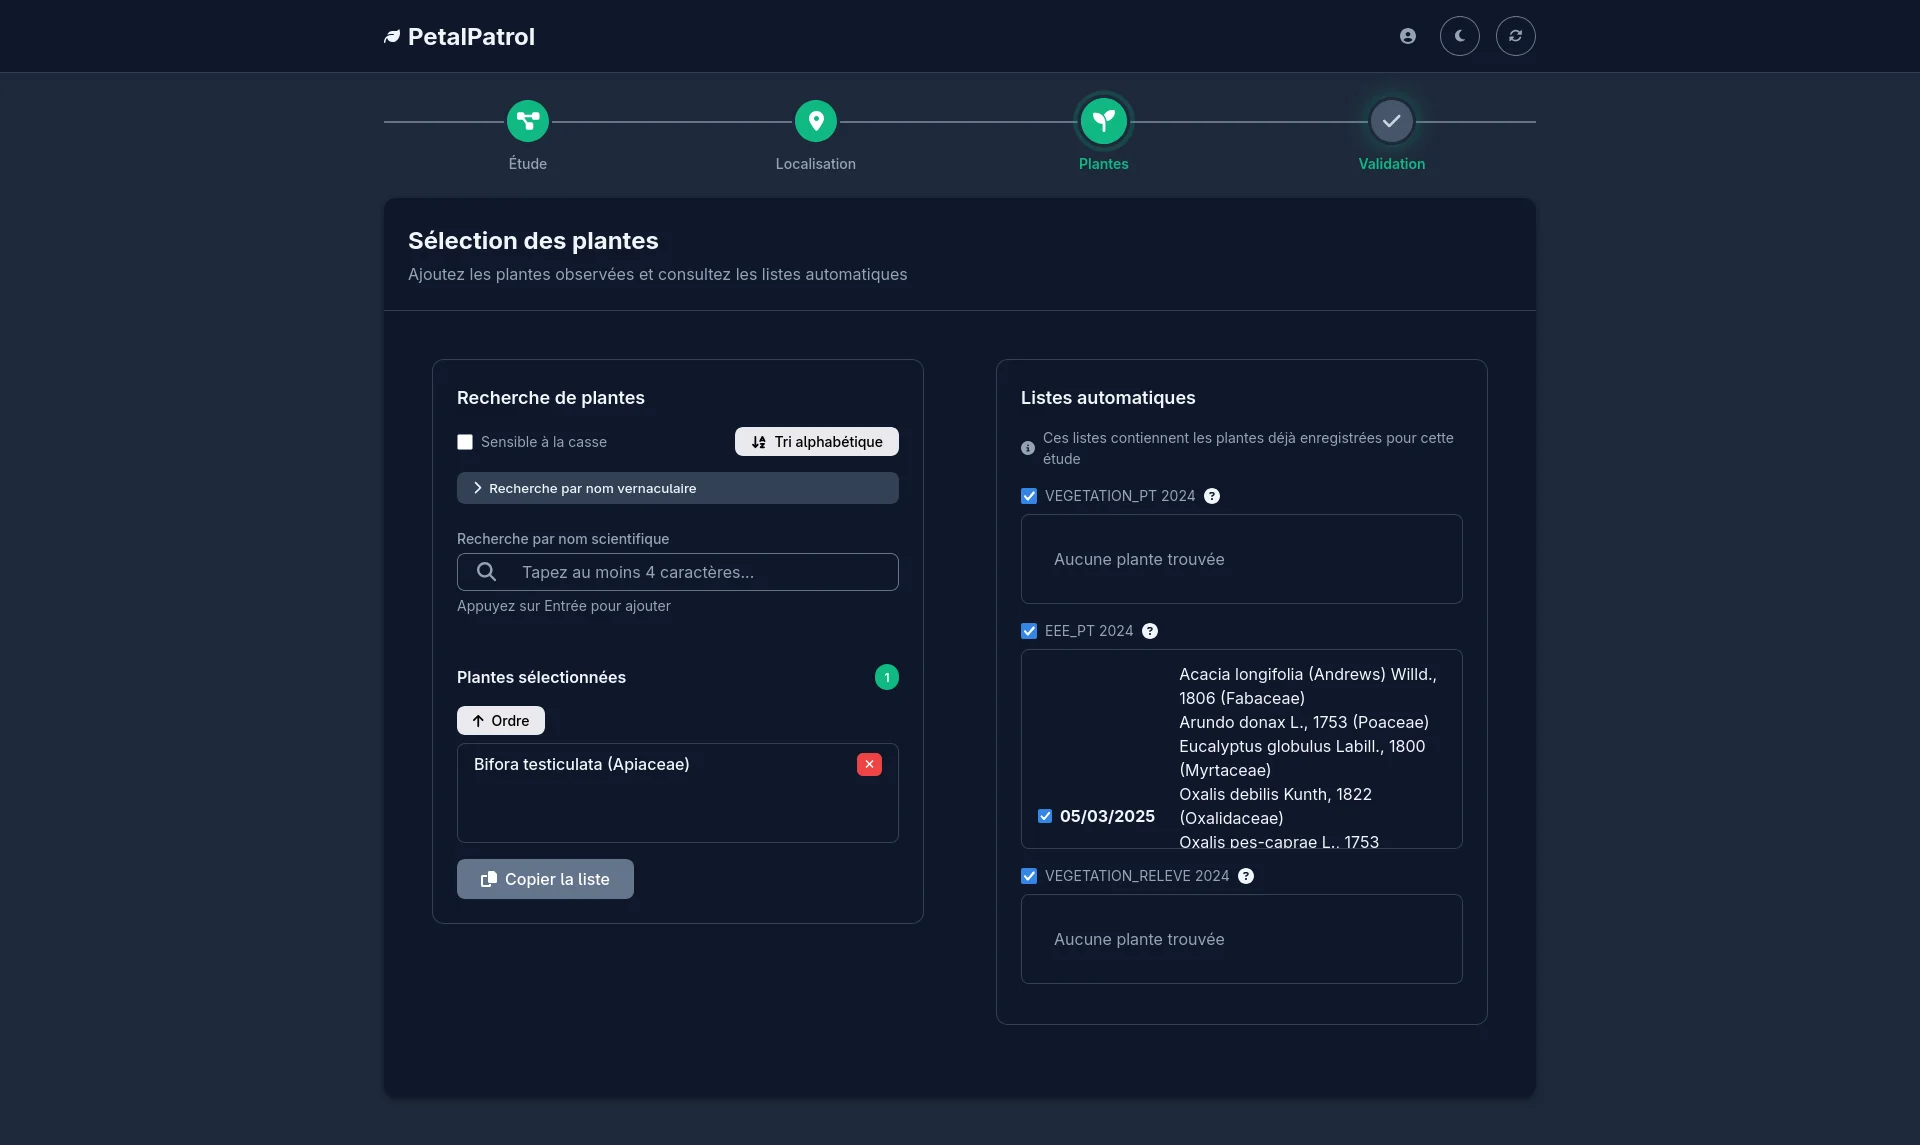Open help icon for EEE_PT 2024

[x=1150, y=631]
